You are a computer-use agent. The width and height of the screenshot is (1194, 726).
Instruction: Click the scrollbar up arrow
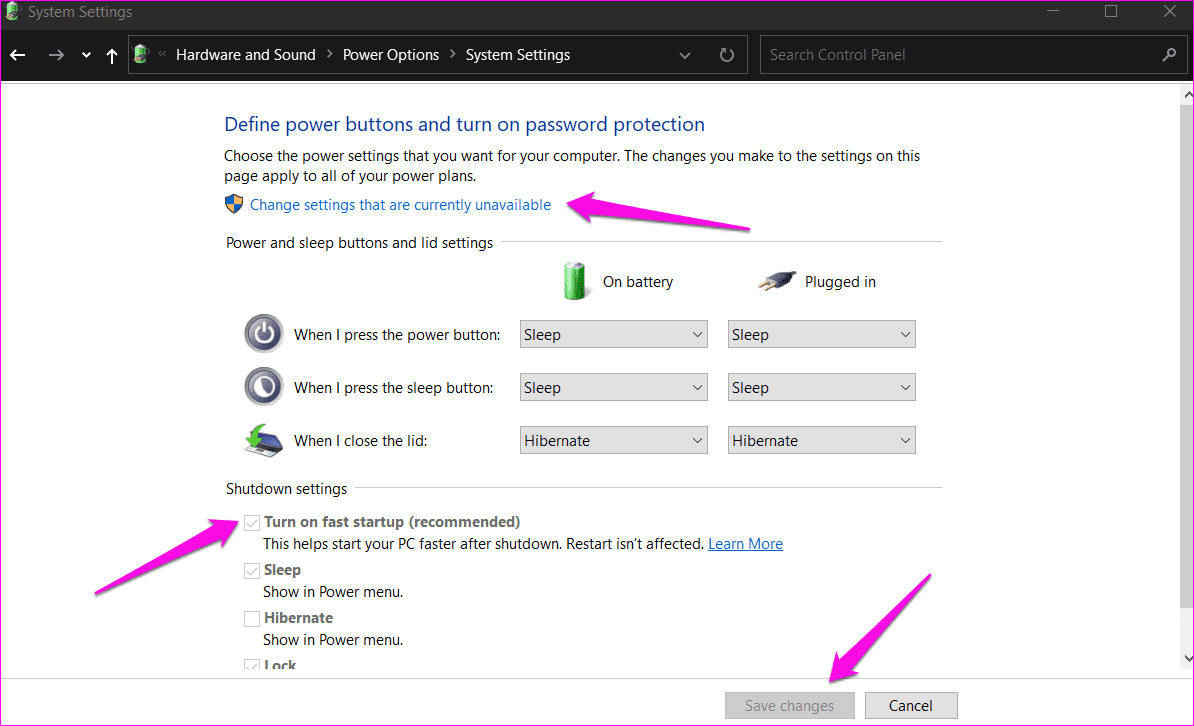pos(1187,95)
